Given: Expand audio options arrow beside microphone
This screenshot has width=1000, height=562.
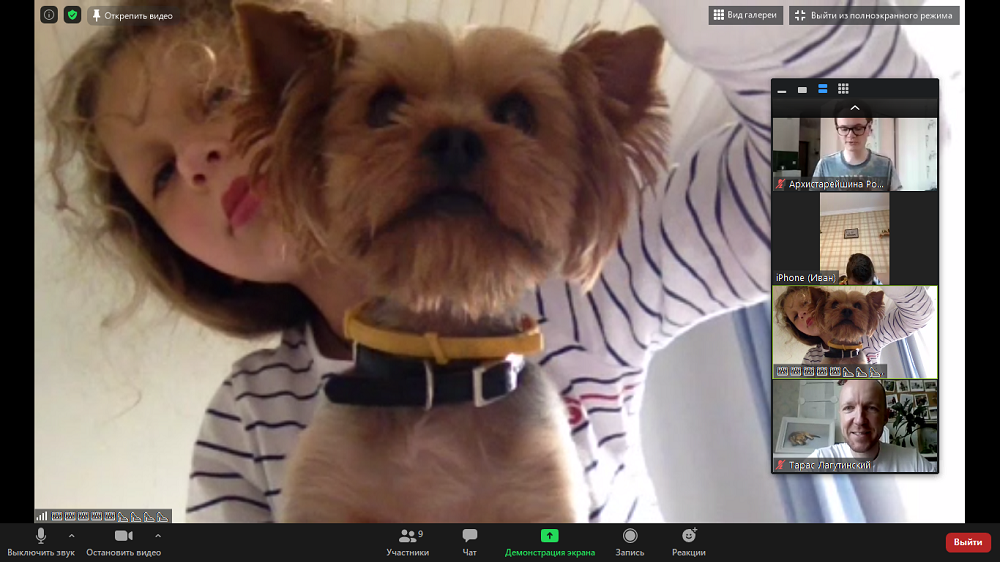Looking at the screenshot, I should (71, 536).
